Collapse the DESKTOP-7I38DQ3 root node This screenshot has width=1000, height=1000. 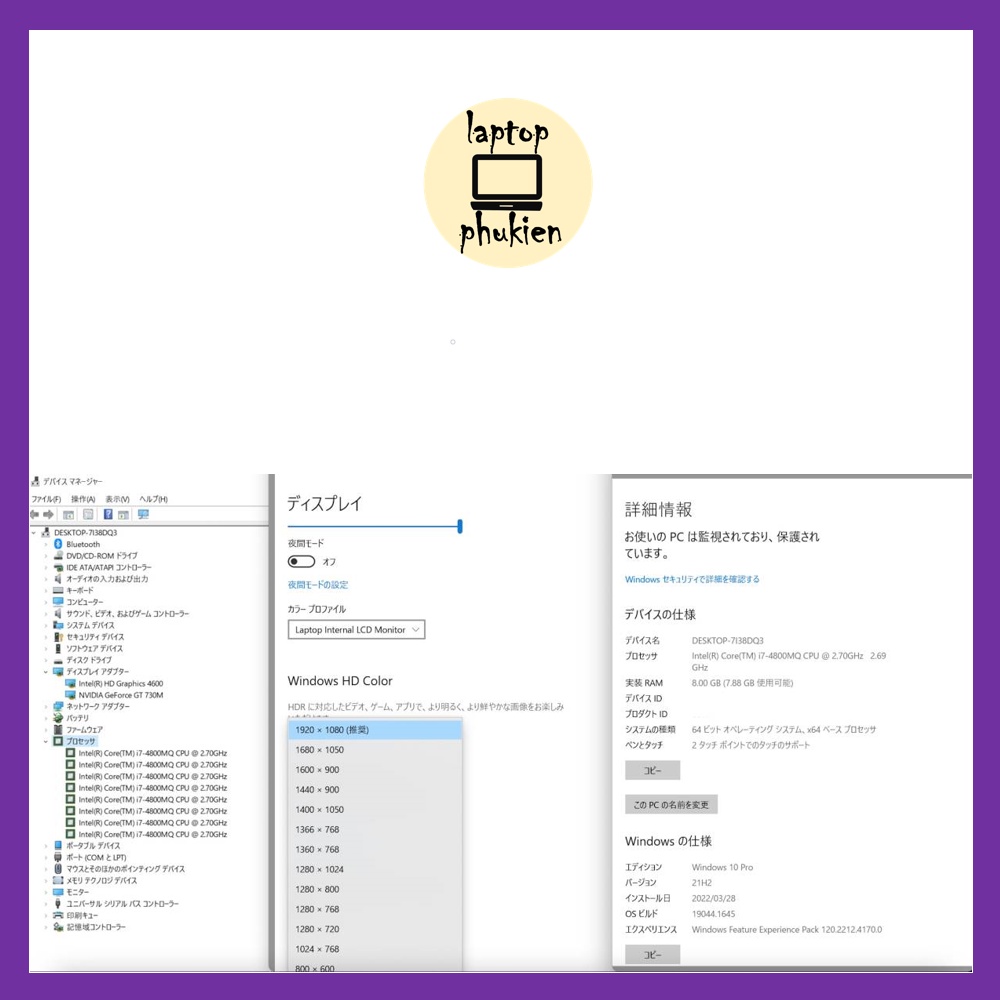(34, 533)
